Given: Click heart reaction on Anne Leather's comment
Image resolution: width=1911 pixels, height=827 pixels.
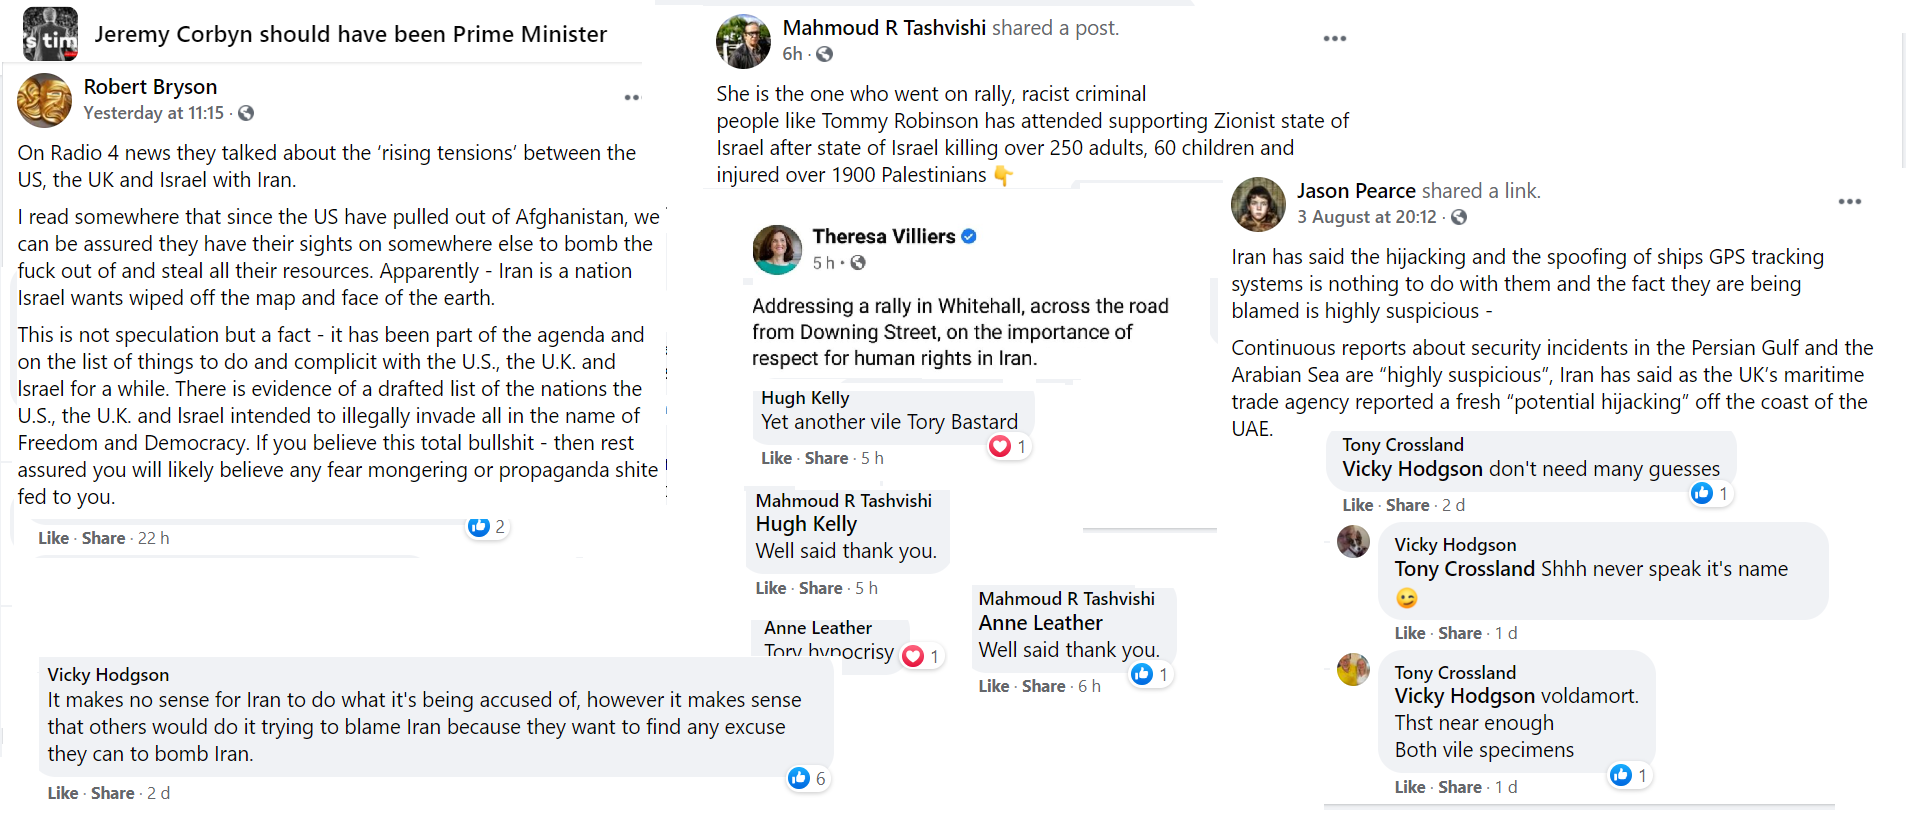Looking at the screenshot, I should [913, 656].
